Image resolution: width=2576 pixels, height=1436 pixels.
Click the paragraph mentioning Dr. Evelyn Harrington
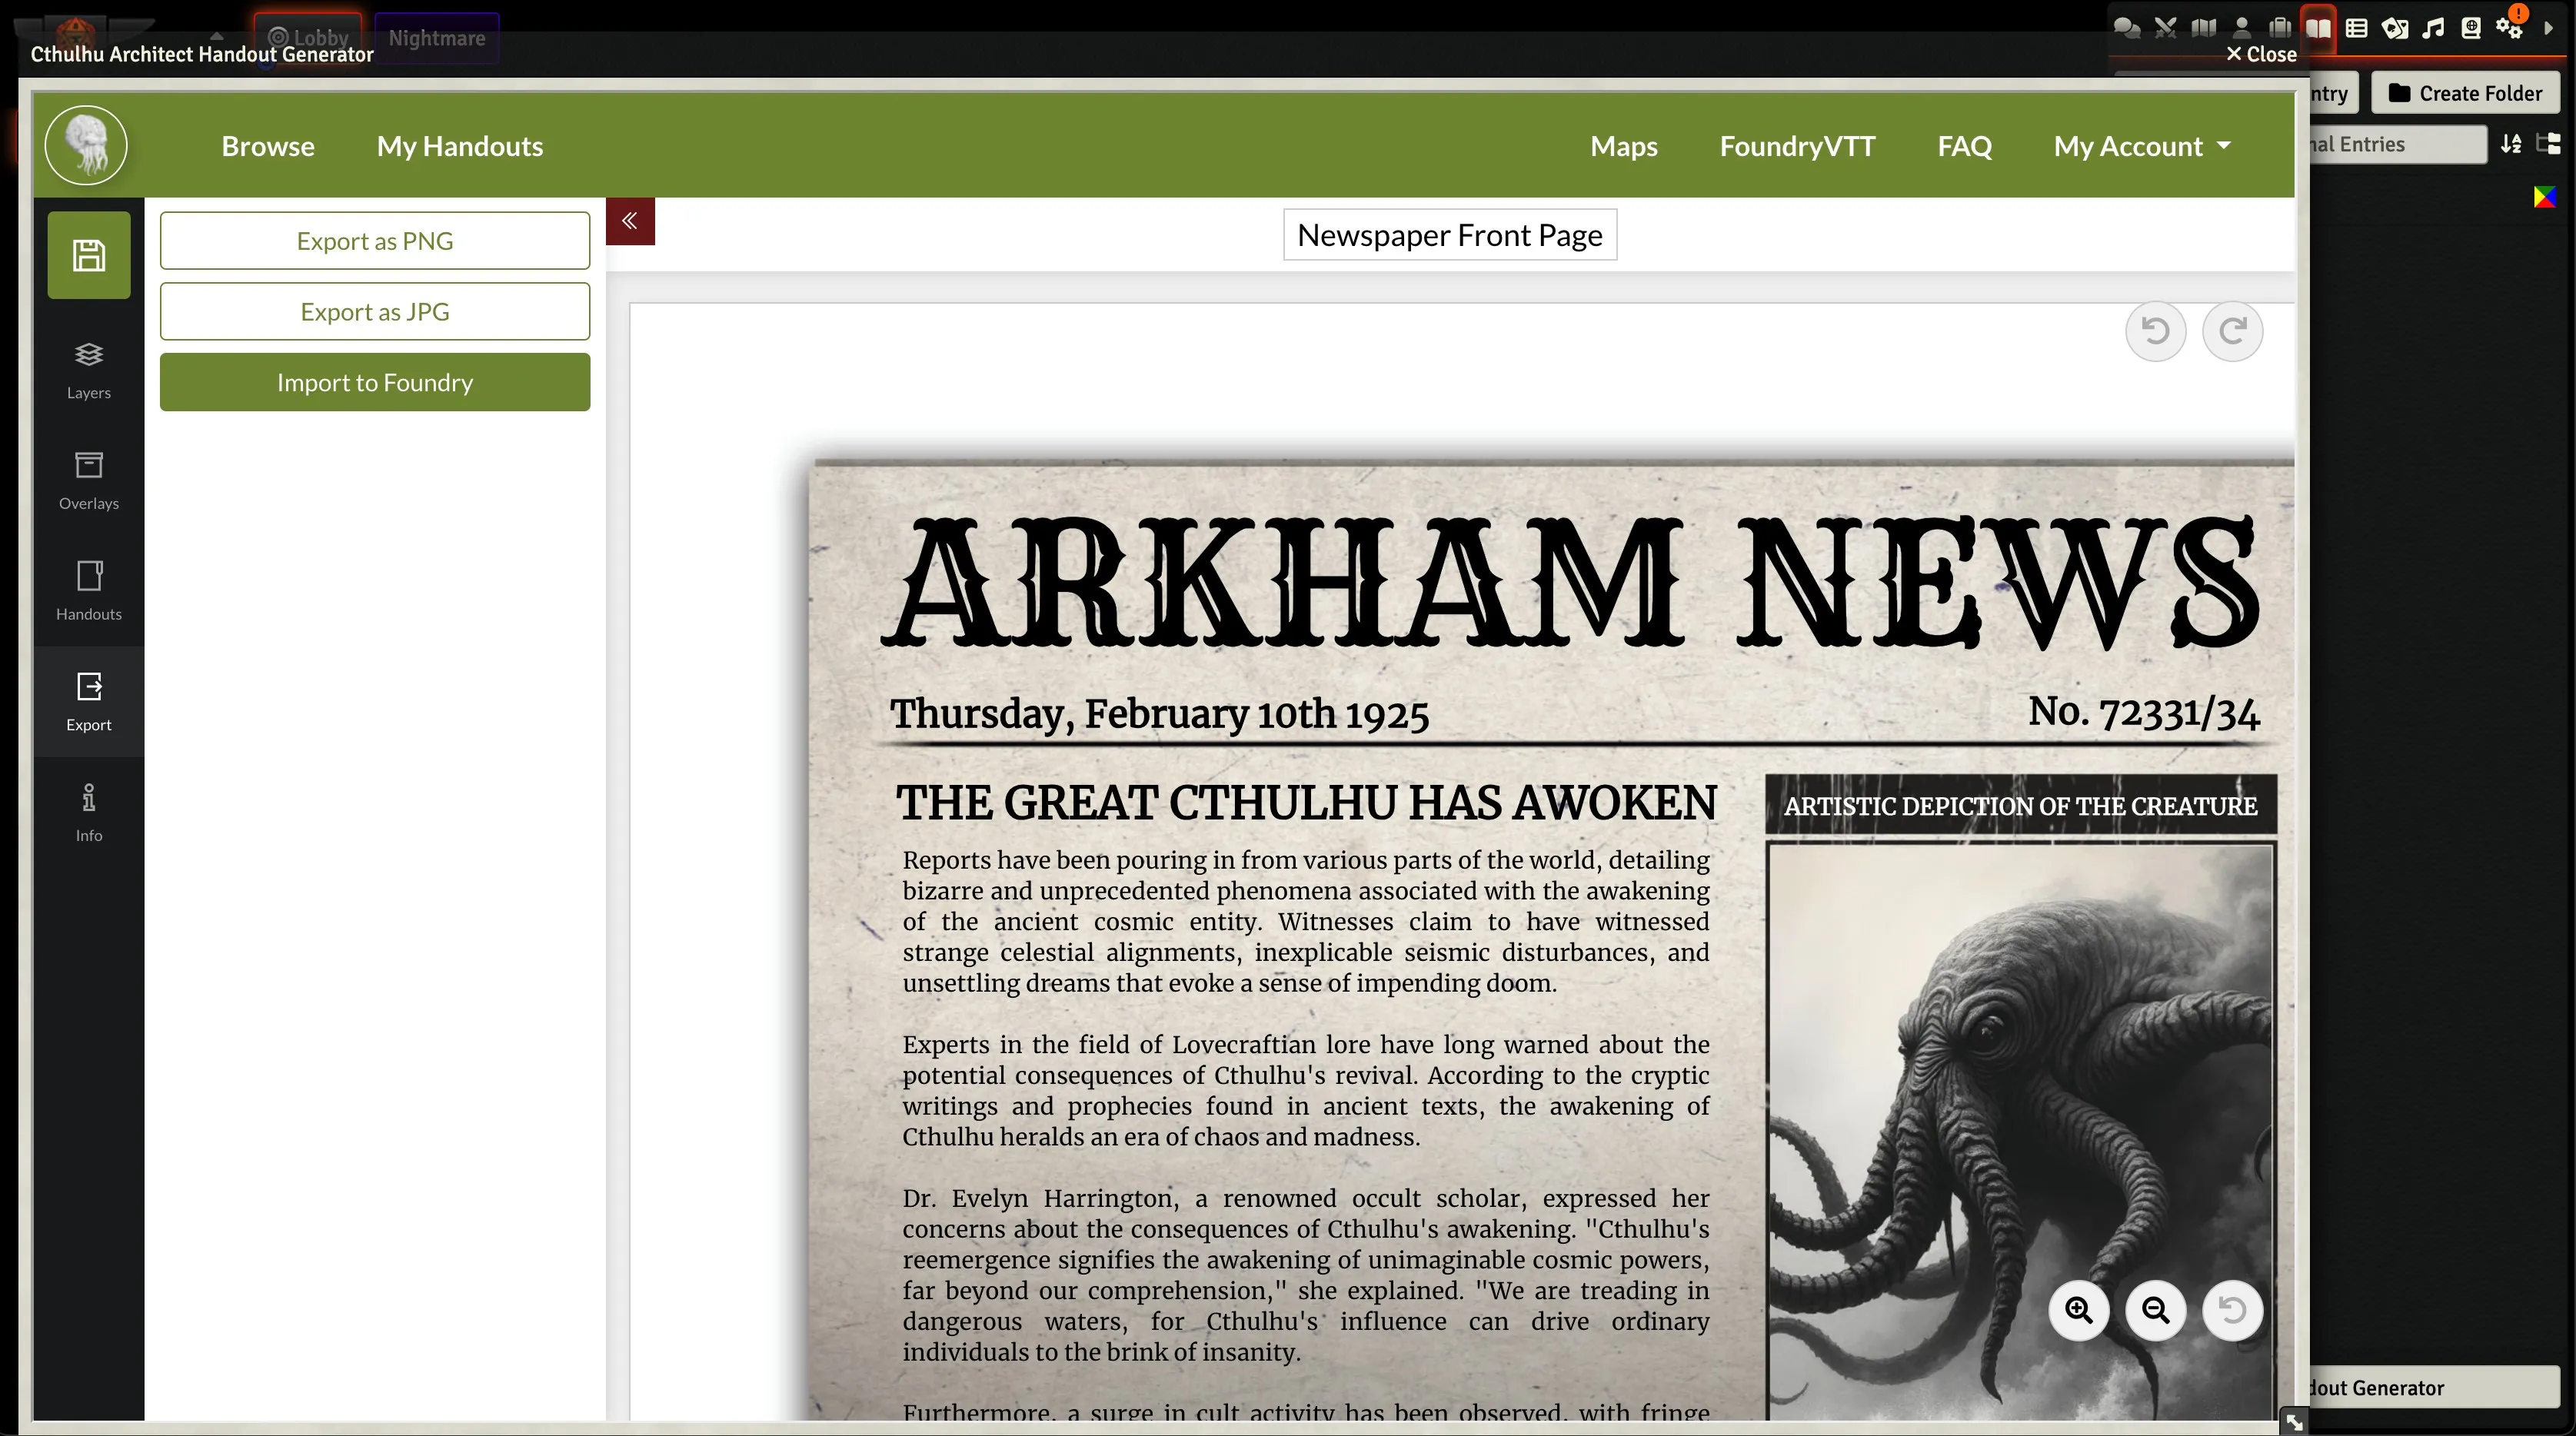coord(1306,1275)
